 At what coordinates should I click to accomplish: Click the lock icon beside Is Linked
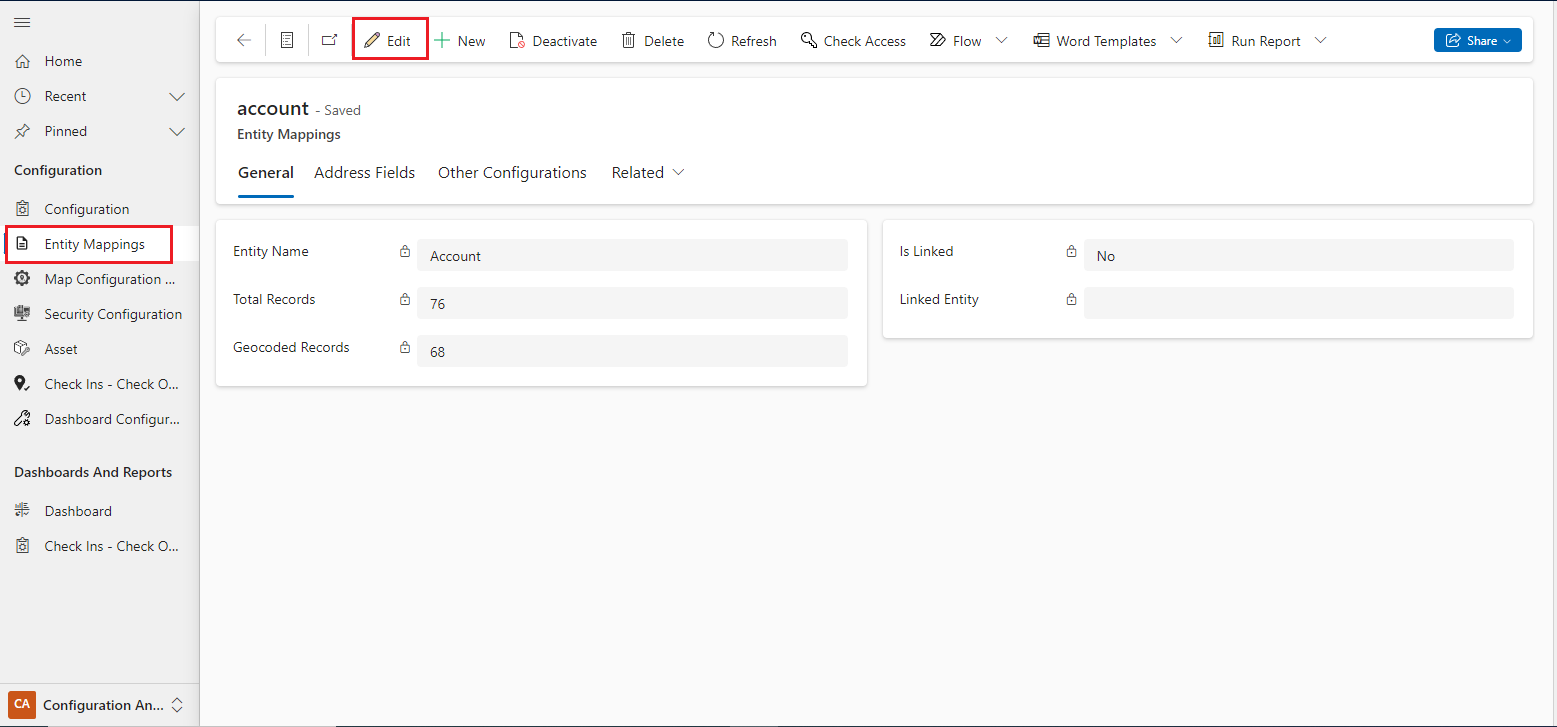[x=1071, y=252]
